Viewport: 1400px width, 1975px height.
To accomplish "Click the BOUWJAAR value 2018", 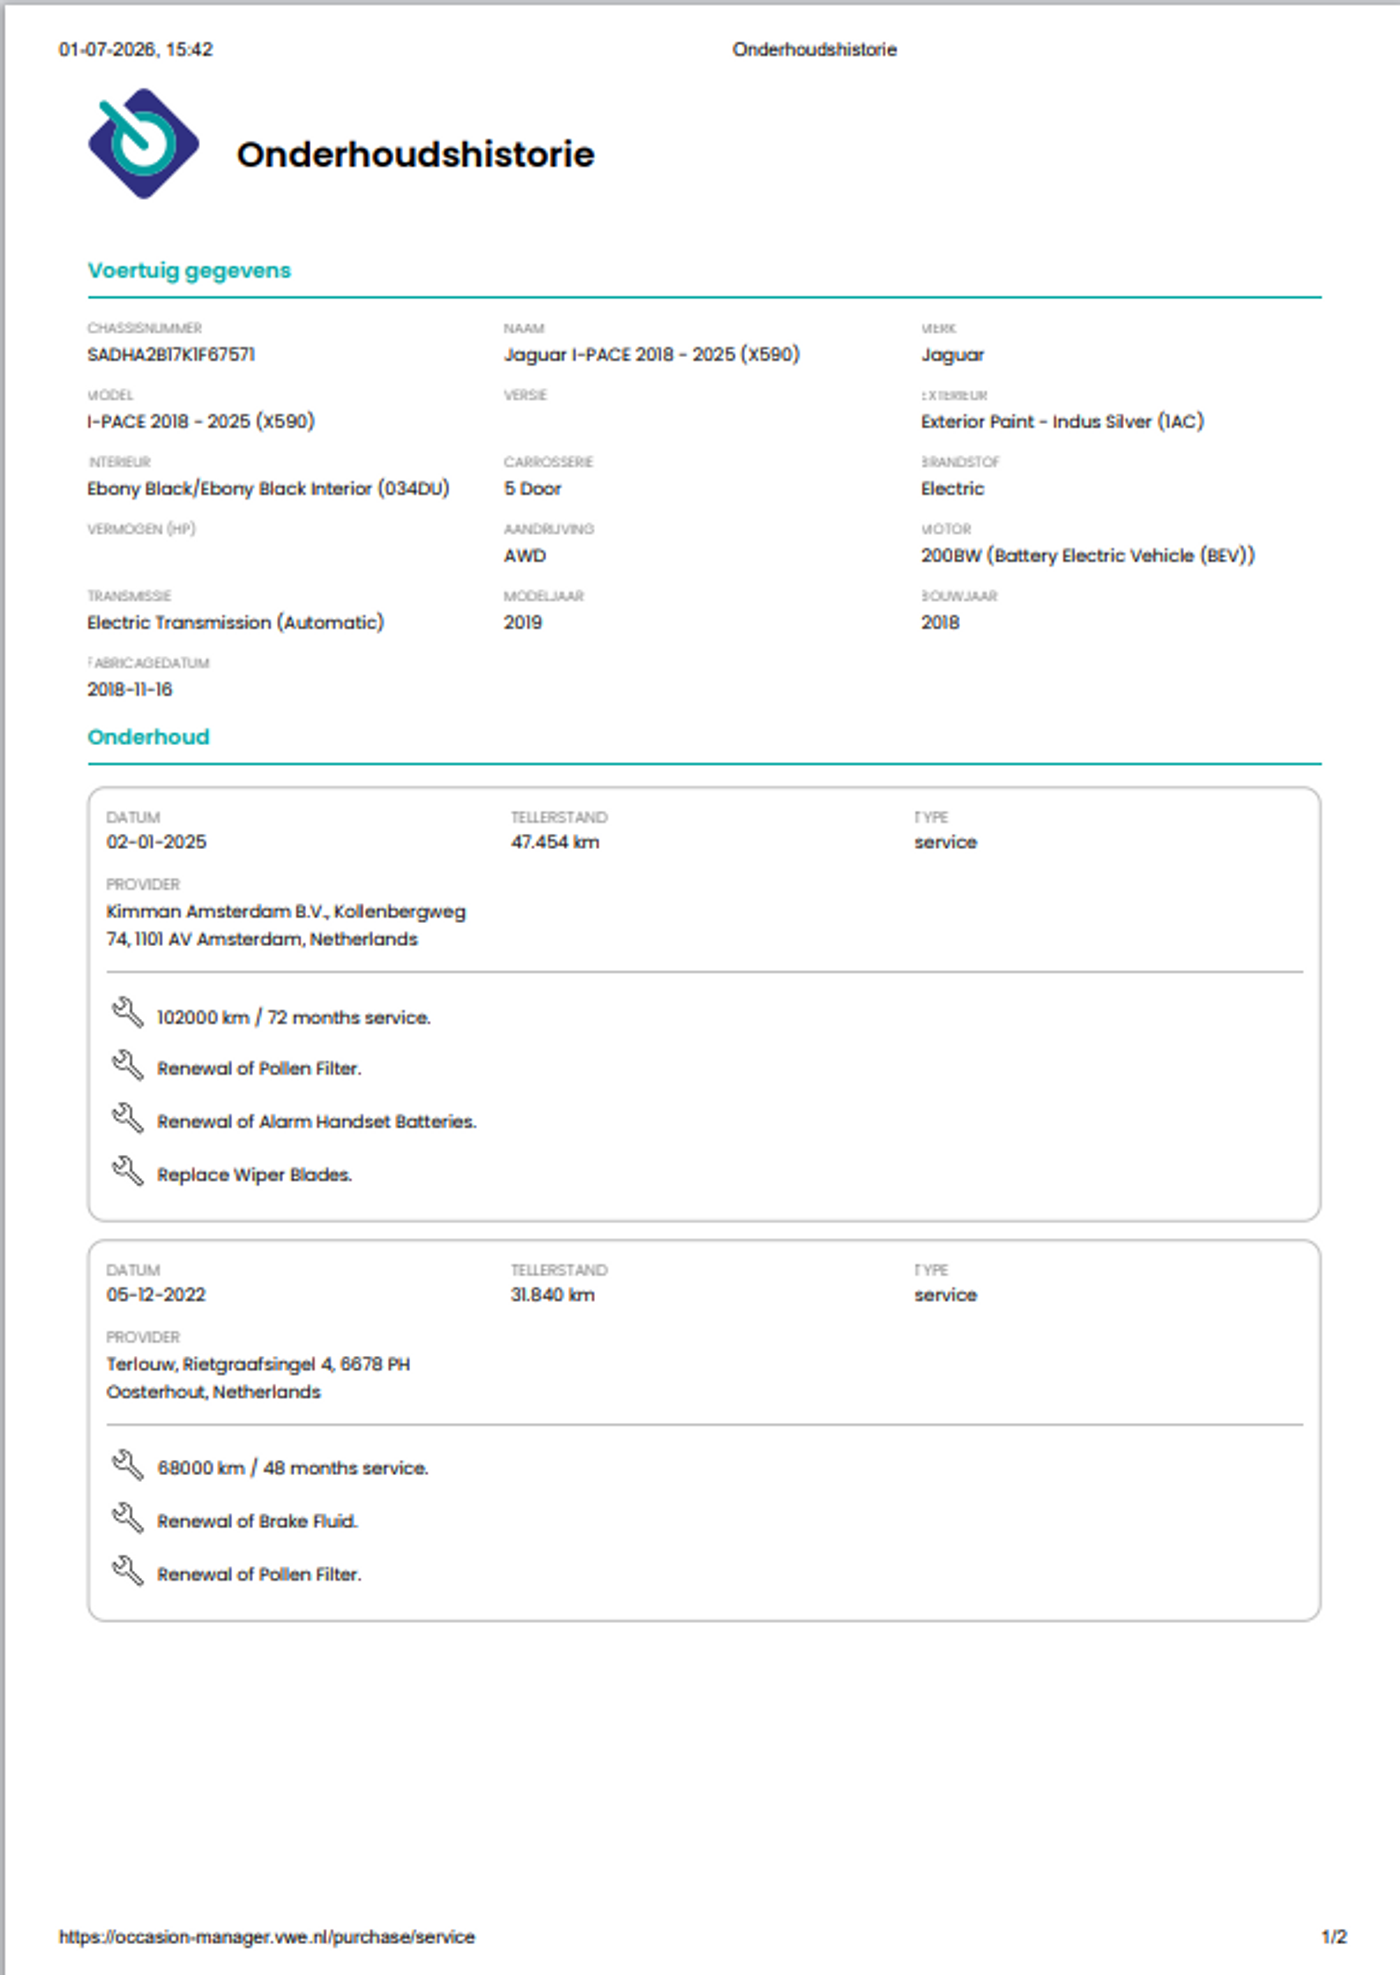I will point(940,623).
